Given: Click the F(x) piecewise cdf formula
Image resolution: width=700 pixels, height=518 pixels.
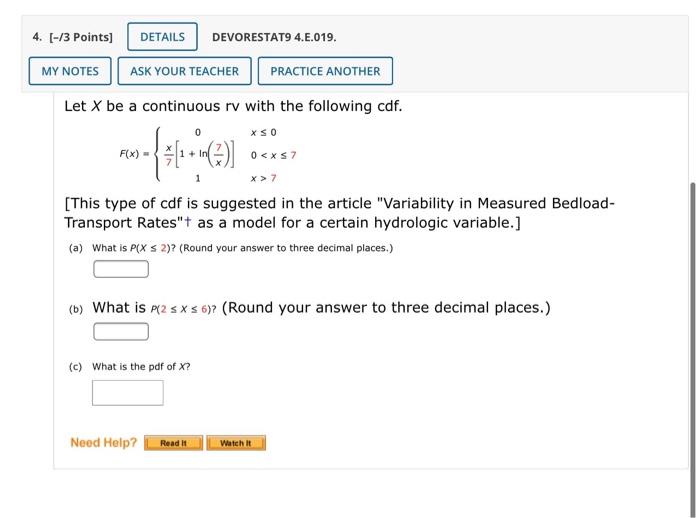Looking at the screenshot, I should point(208,155).
